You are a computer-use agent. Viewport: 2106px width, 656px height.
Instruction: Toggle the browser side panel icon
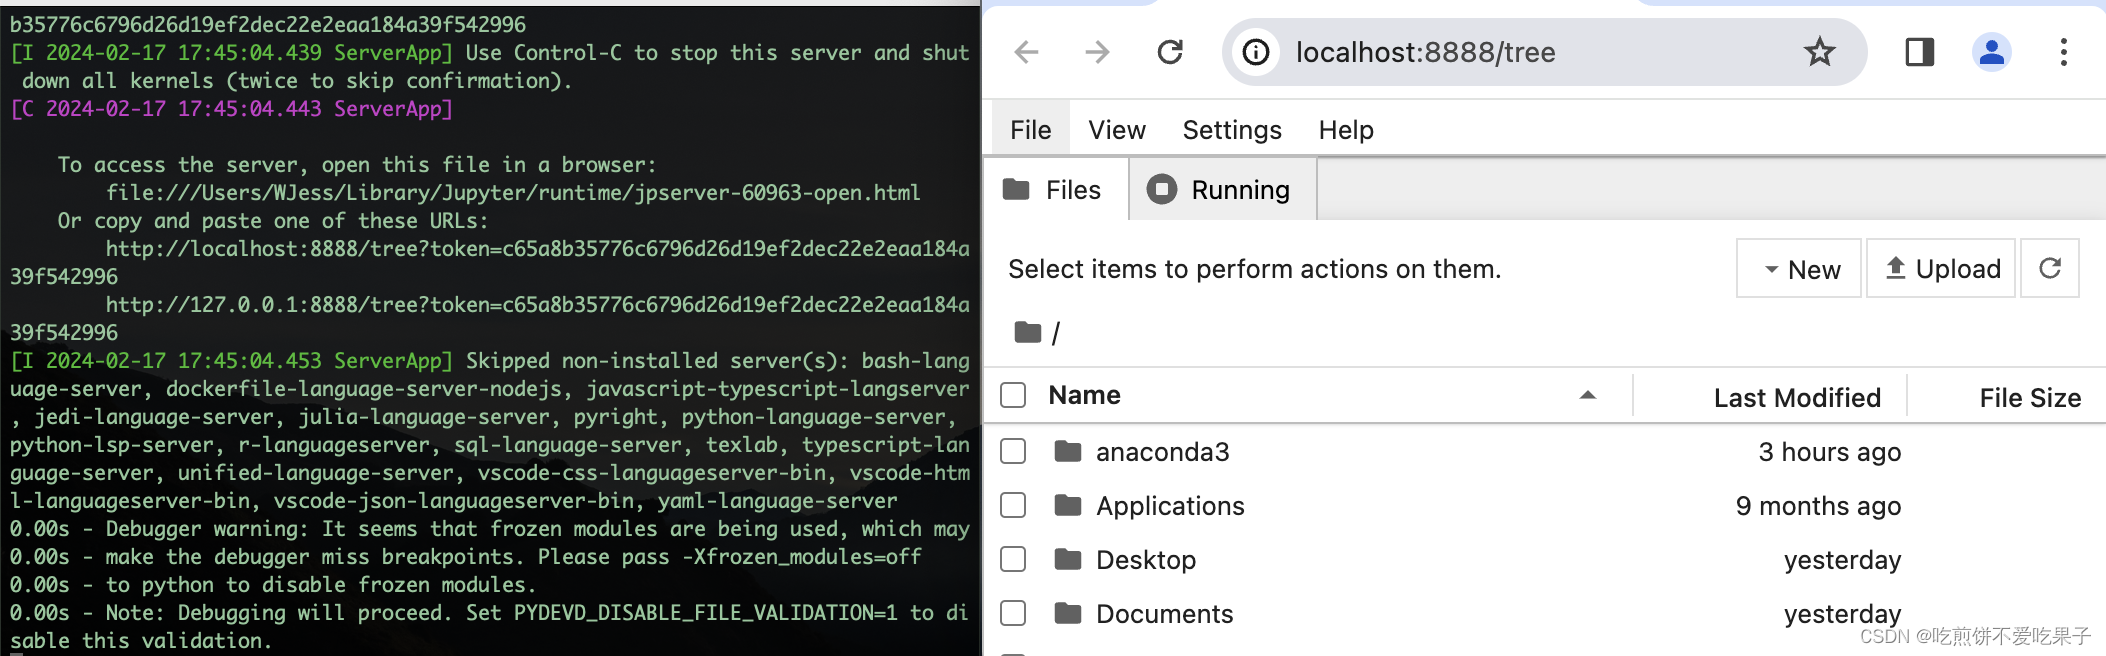tap(1919, 52)
